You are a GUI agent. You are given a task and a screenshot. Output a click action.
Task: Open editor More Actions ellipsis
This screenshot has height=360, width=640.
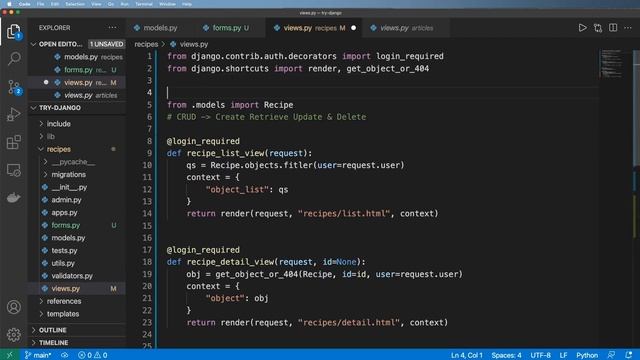click(628, 28)
